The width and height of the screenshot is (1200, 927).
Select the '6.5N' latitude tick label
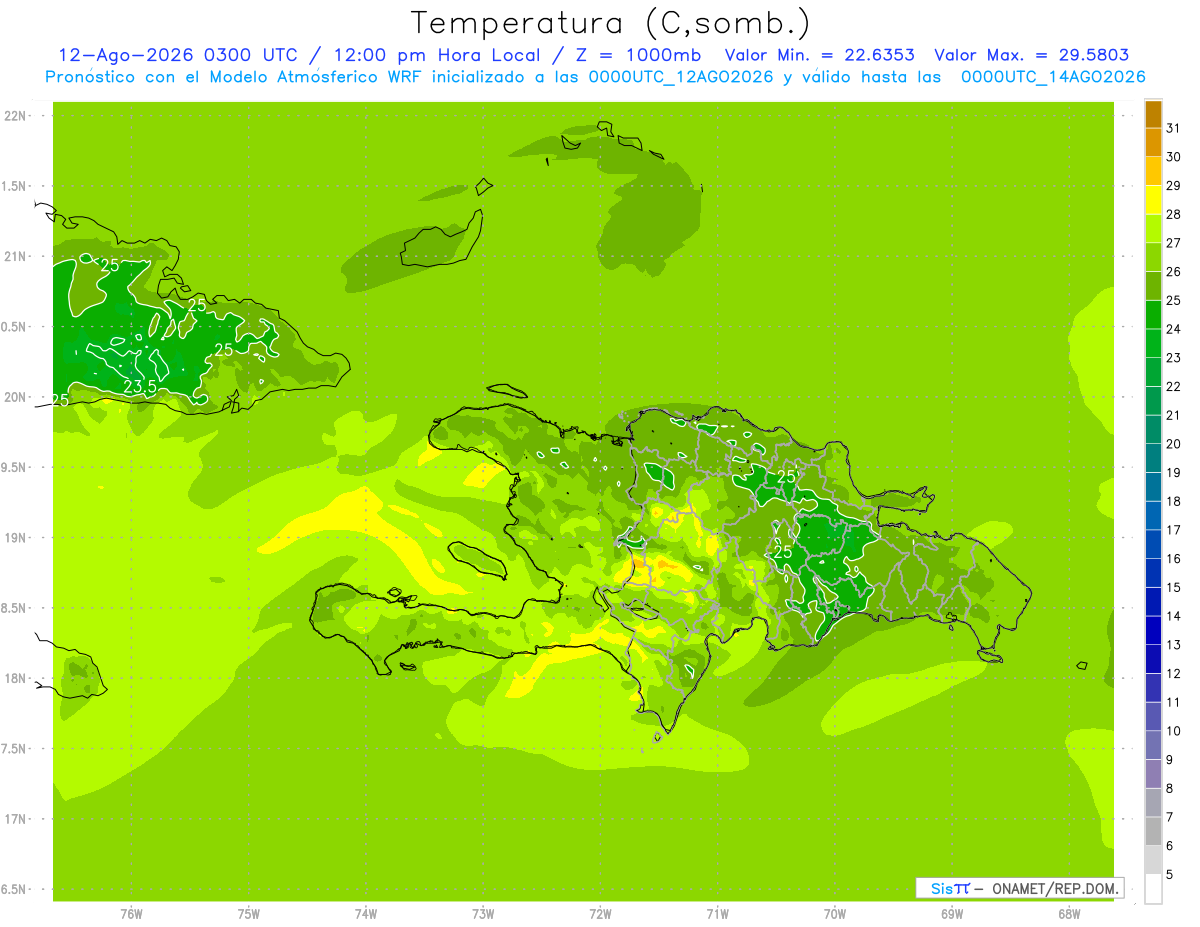pyautogui.click(x=14, y=889)
